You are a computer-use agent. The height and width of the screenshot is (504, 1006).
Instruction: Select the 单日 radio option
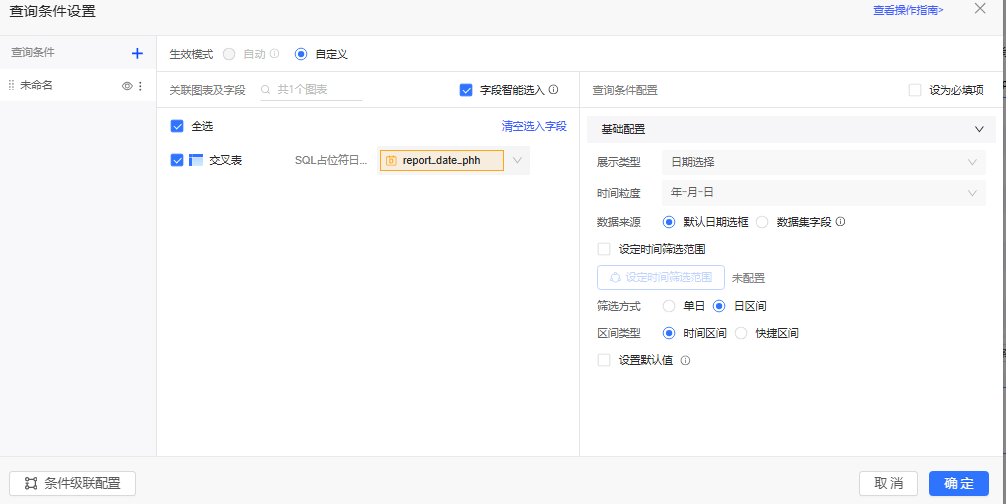[x=669, y=306]
